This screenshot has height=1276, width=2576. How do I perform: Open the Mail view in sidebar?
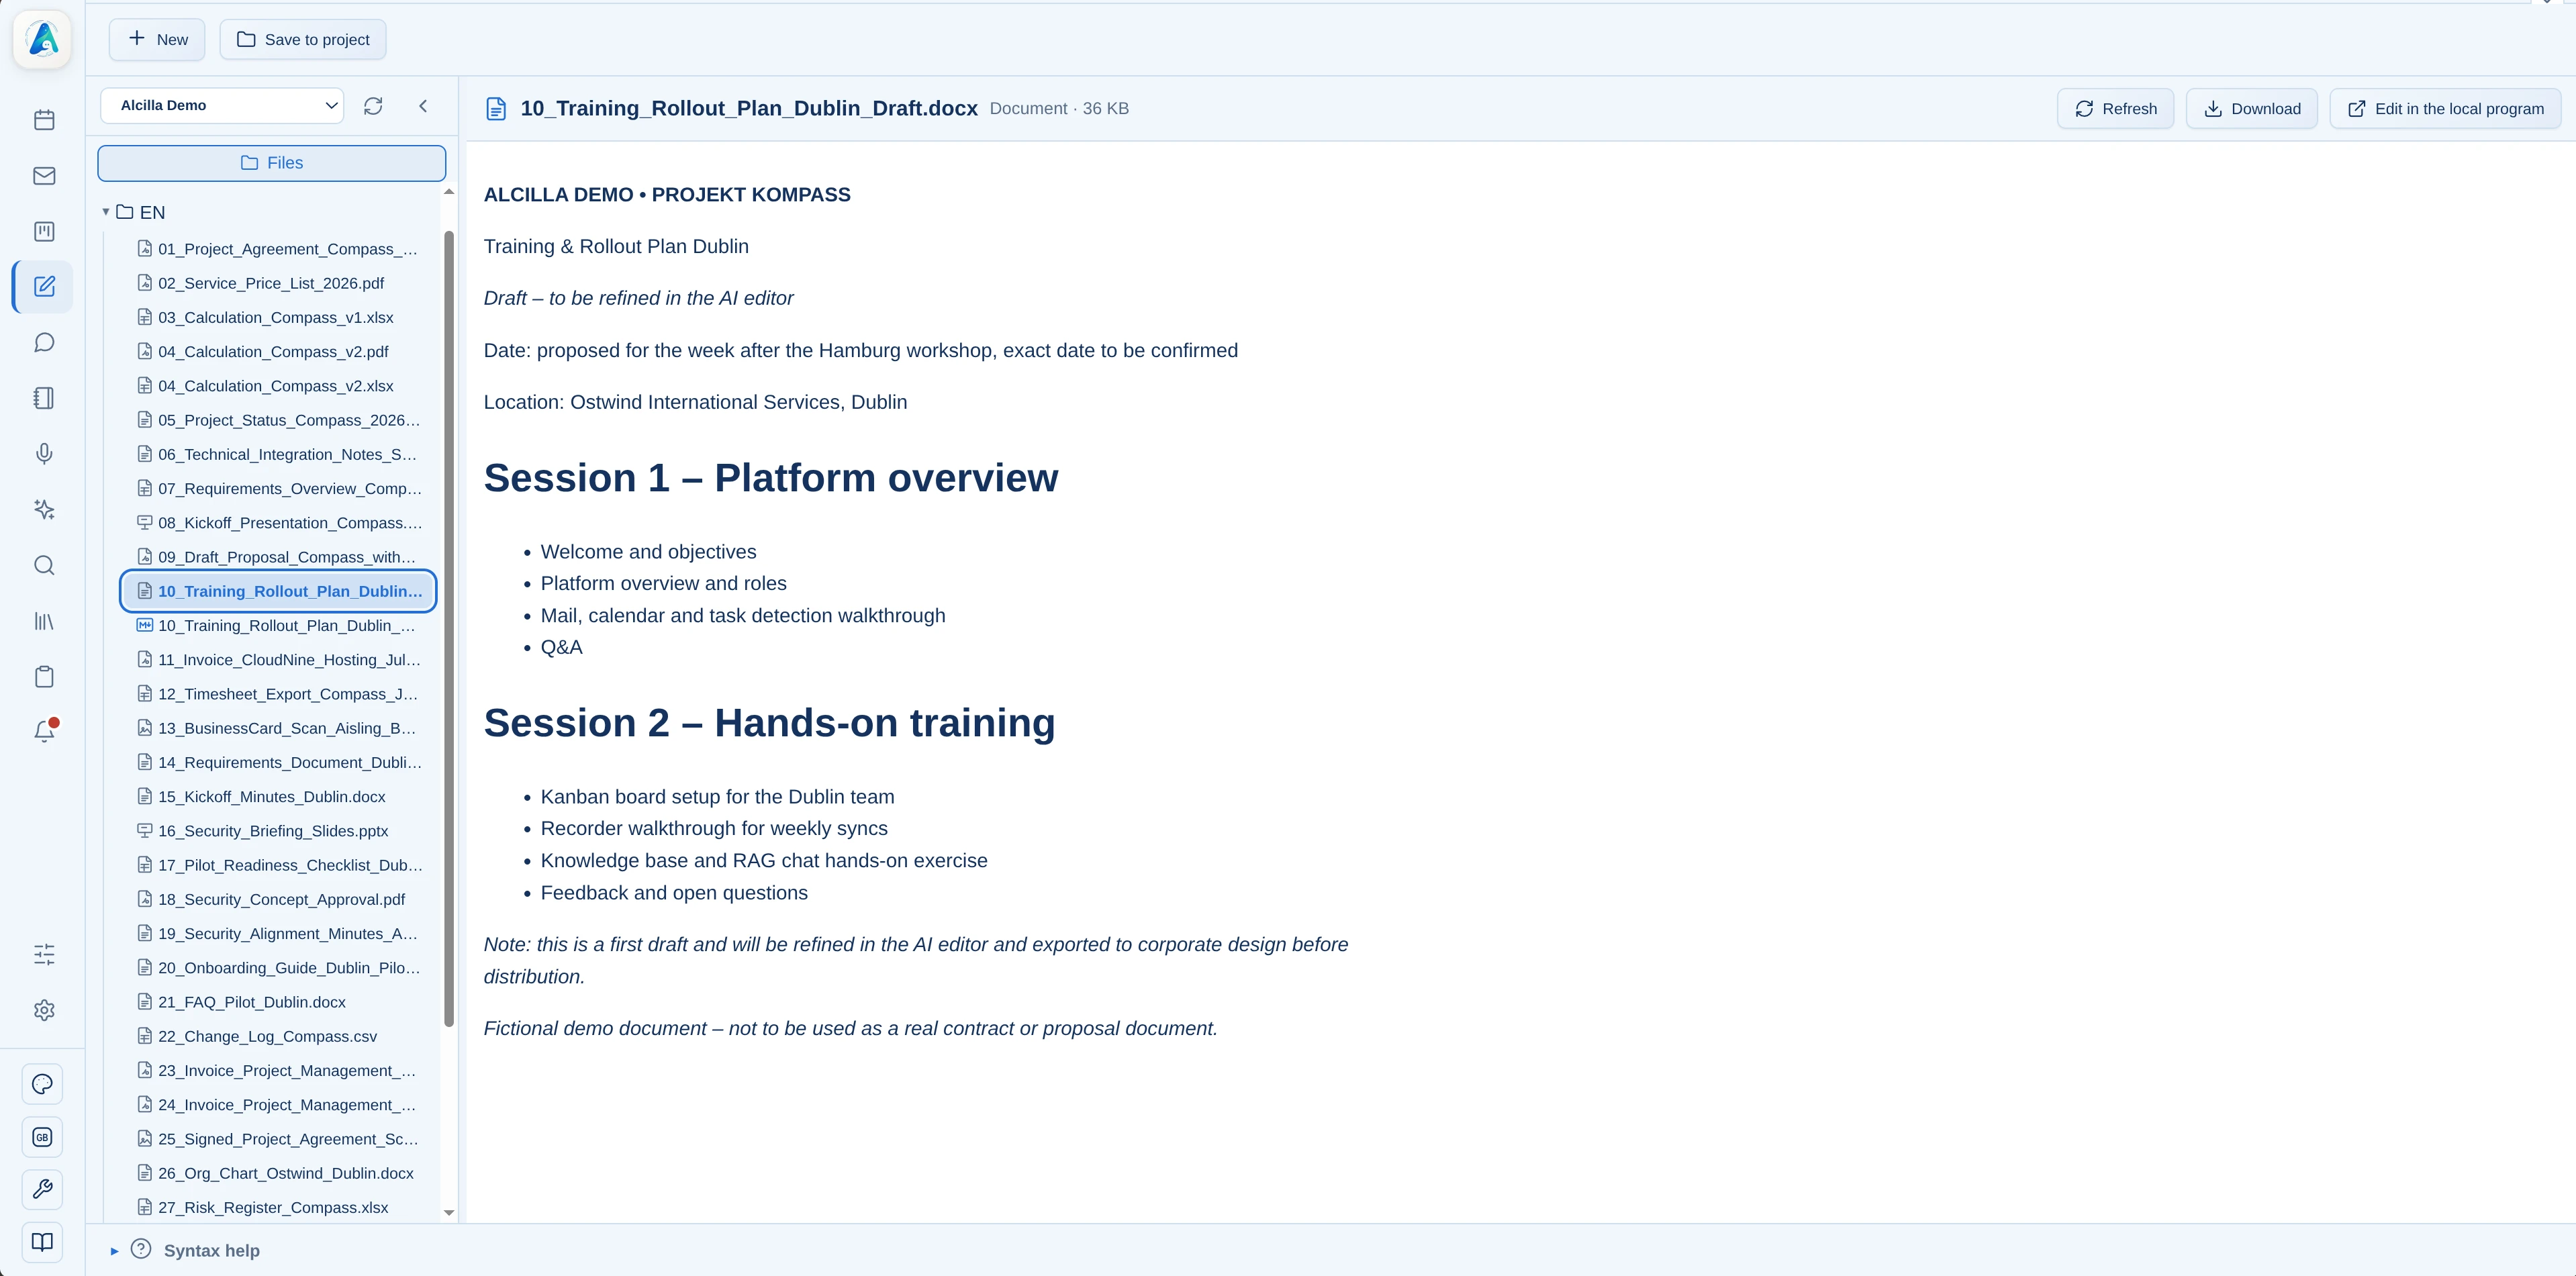point(44,176)
